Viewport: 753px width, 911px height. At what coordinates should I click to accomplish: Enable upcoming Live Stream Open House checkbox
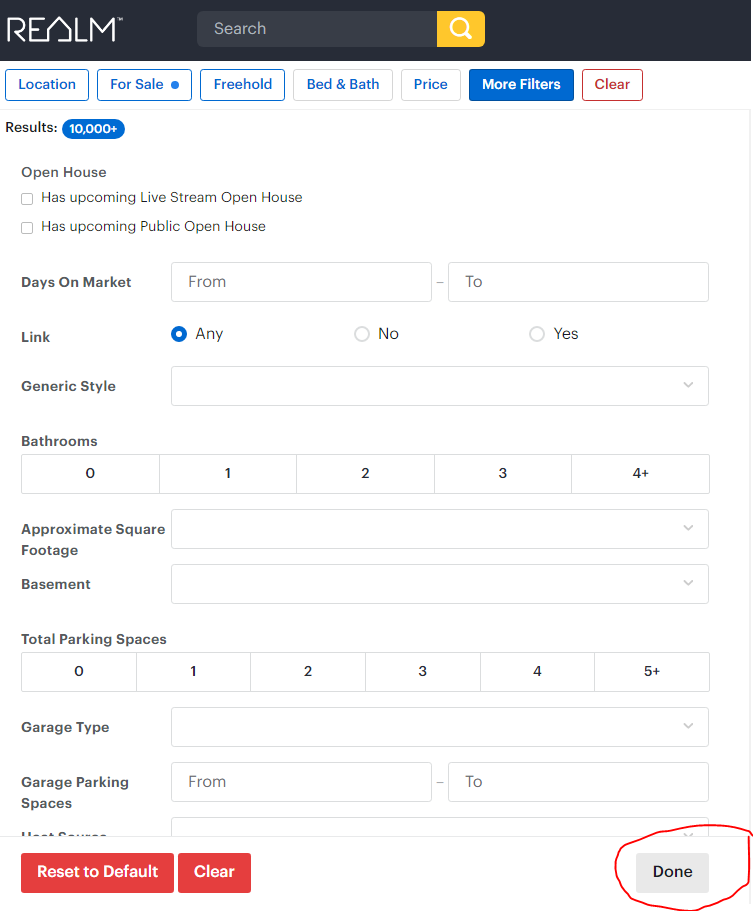pyautogui.click(x=27, y=199)
